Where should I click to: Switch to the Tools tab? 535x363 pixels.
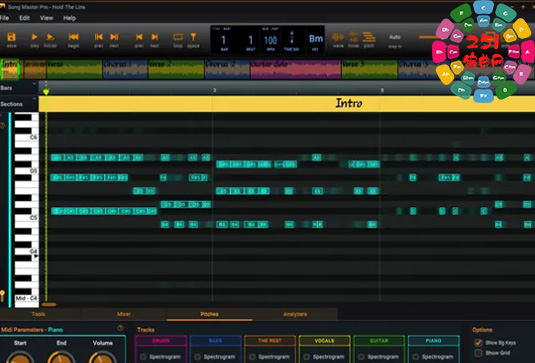38,314
